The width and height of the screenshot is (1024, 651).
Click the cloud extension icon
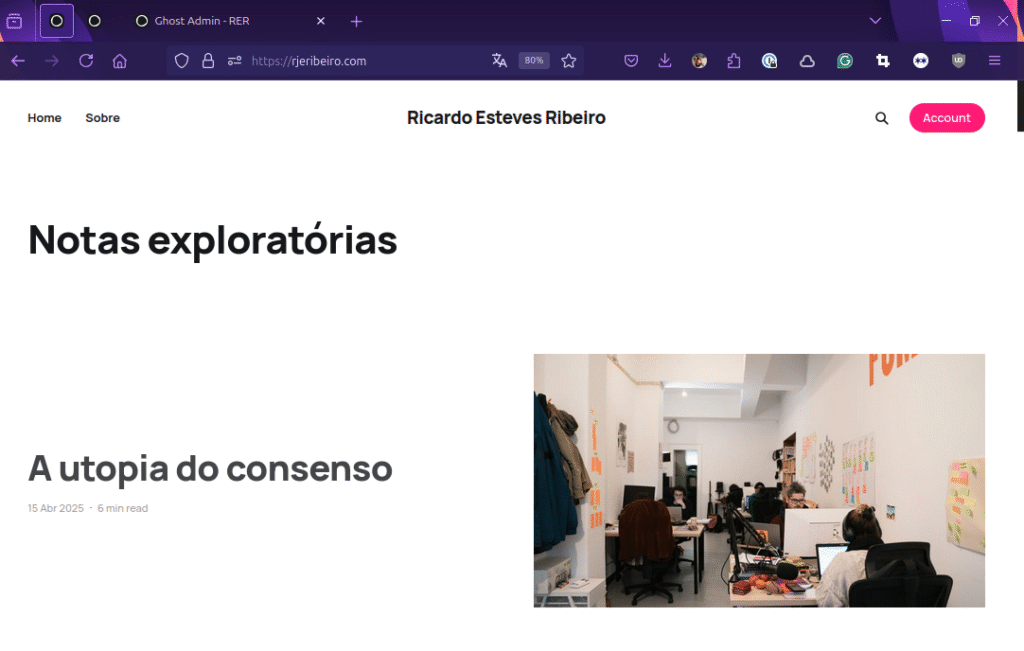click(x=807, y=61)
